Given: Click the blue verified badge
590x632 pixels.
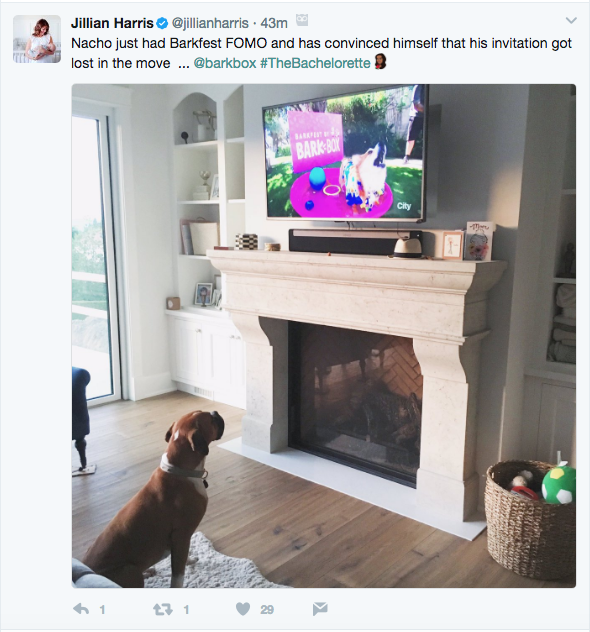Looking at the screenshot, I should click(162, 23).
